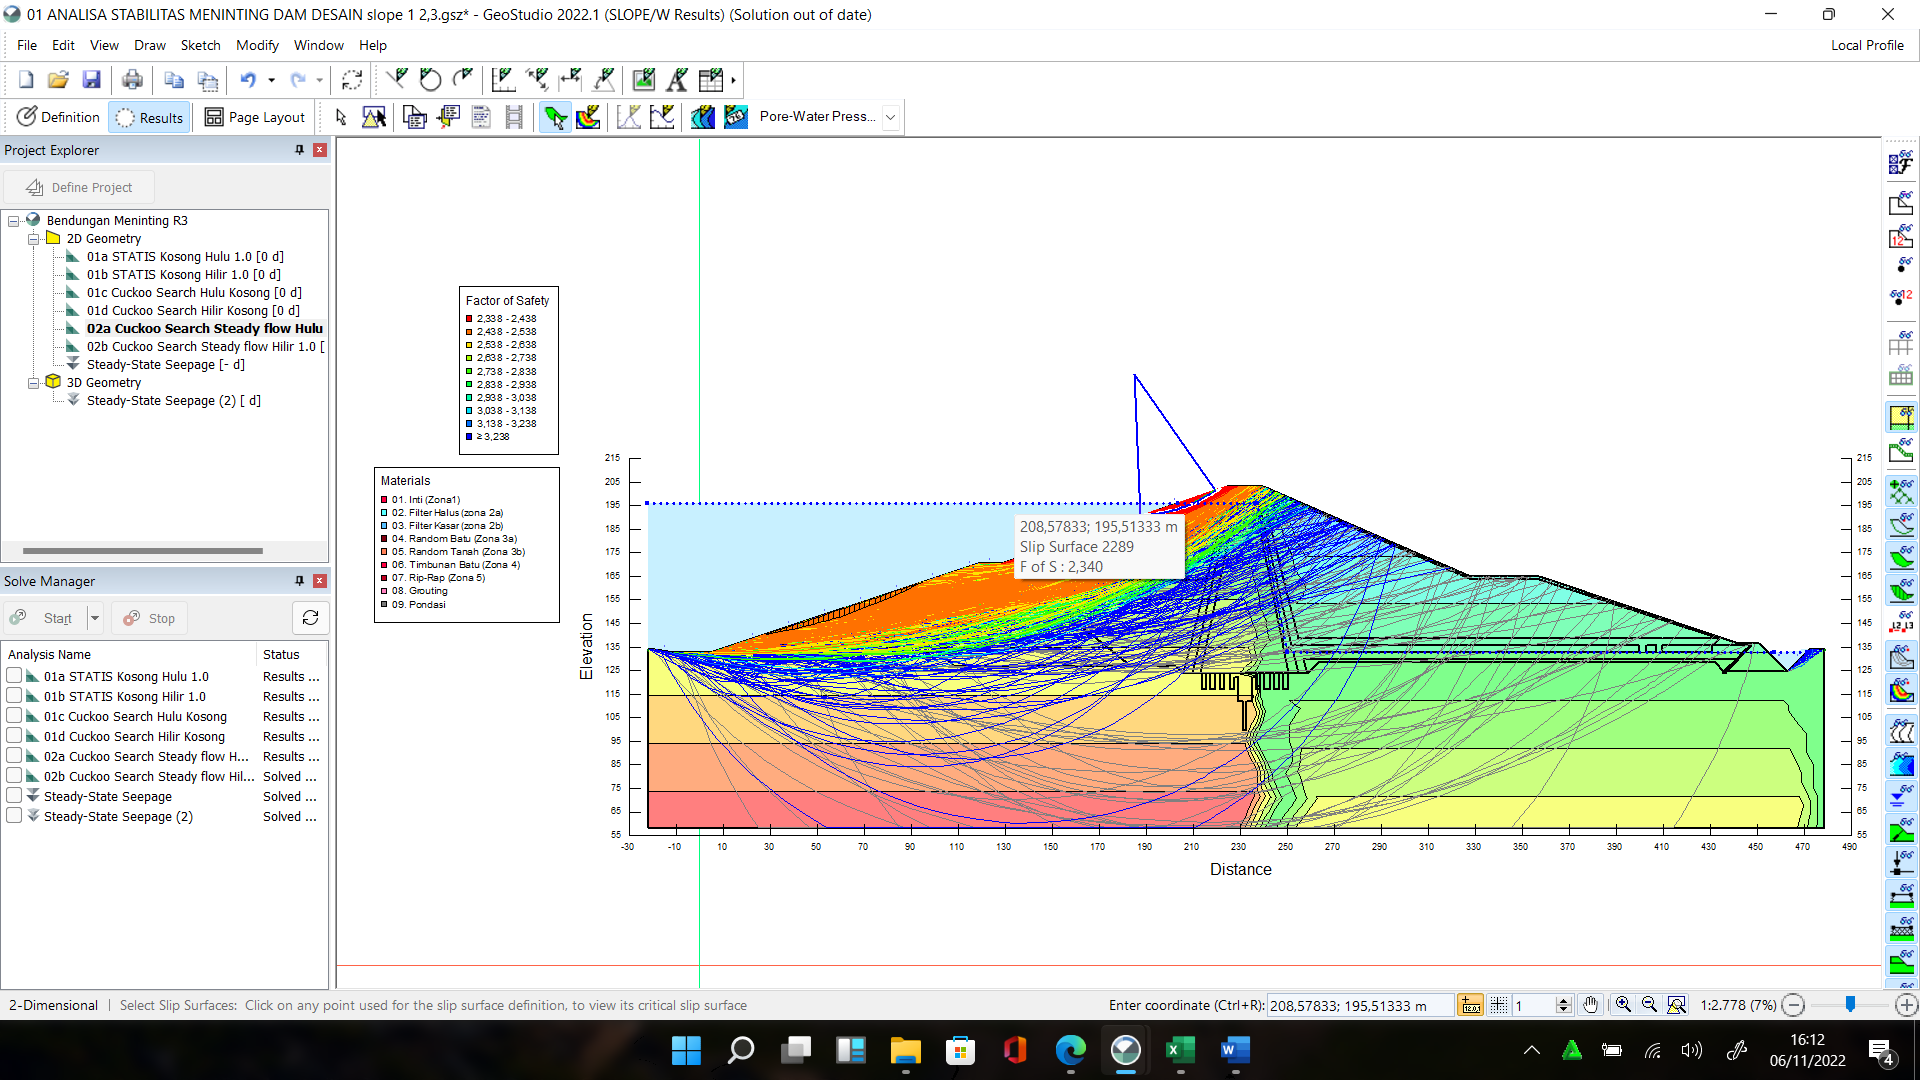Switch to the Definition view tab

tap(58, 117)
